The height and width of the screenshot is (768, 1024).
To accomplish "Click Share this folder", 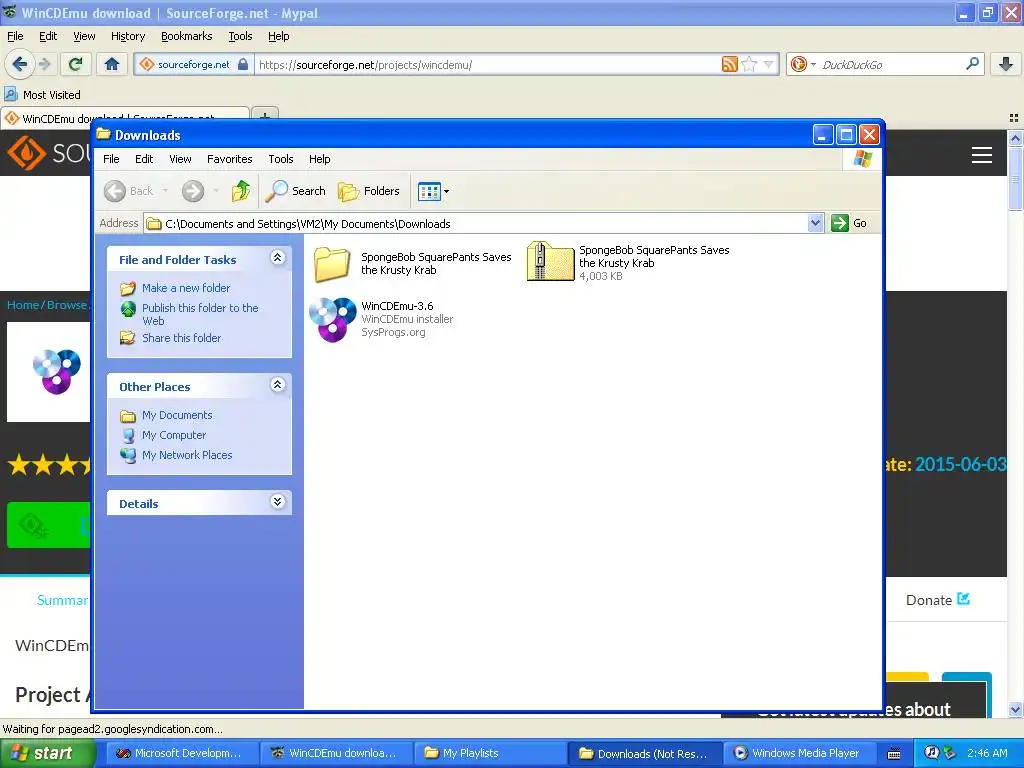I will tap(182, 338).
